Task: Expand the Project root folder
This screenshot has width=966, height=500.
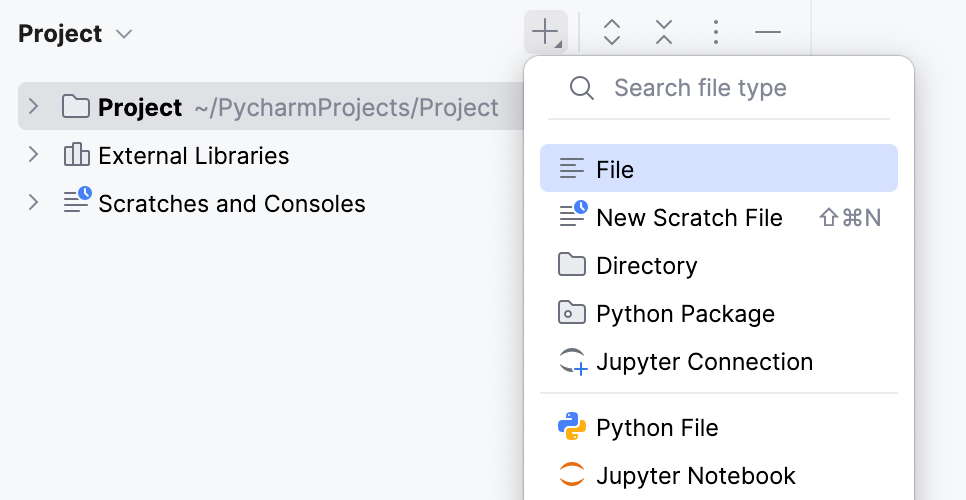Action: coord(33,107)
